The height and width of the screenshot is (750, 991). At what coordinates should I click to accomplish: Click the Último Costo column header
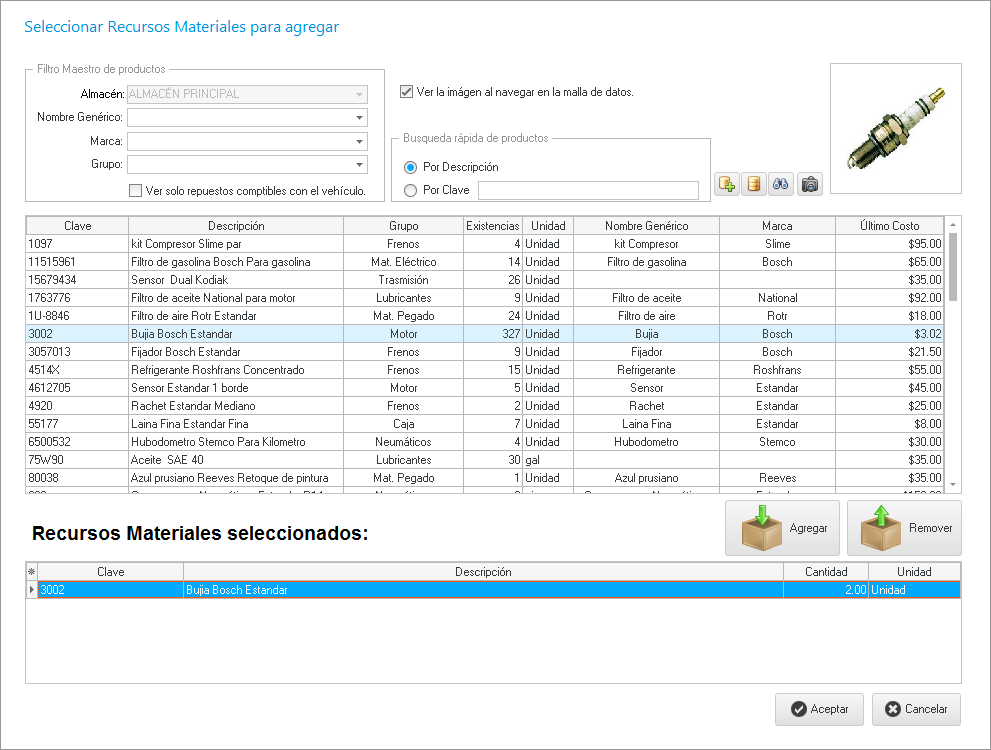coord(889,226)
